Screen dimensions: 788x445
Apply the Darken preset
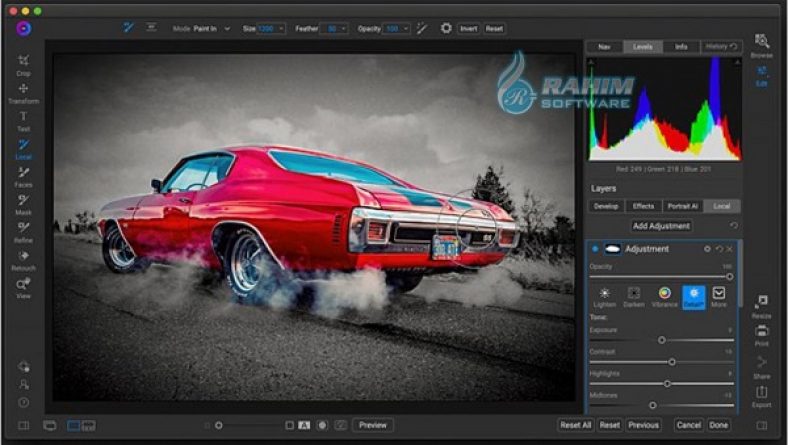click(x=634, y=297)
